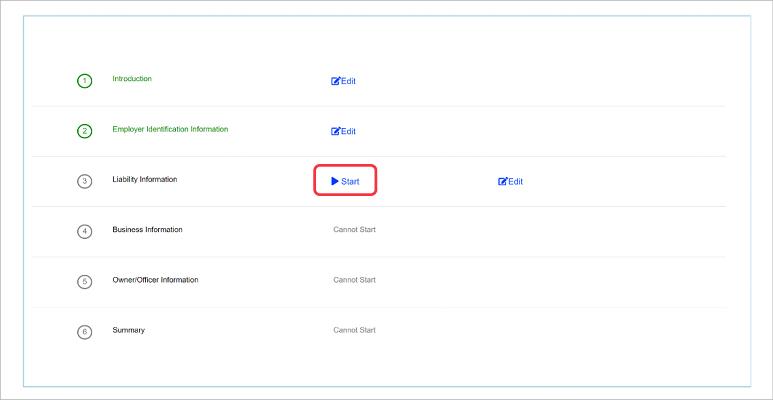The image size is (773, 400).
Task: Open the Introduction step label
Action: click(x=132, y=79)
